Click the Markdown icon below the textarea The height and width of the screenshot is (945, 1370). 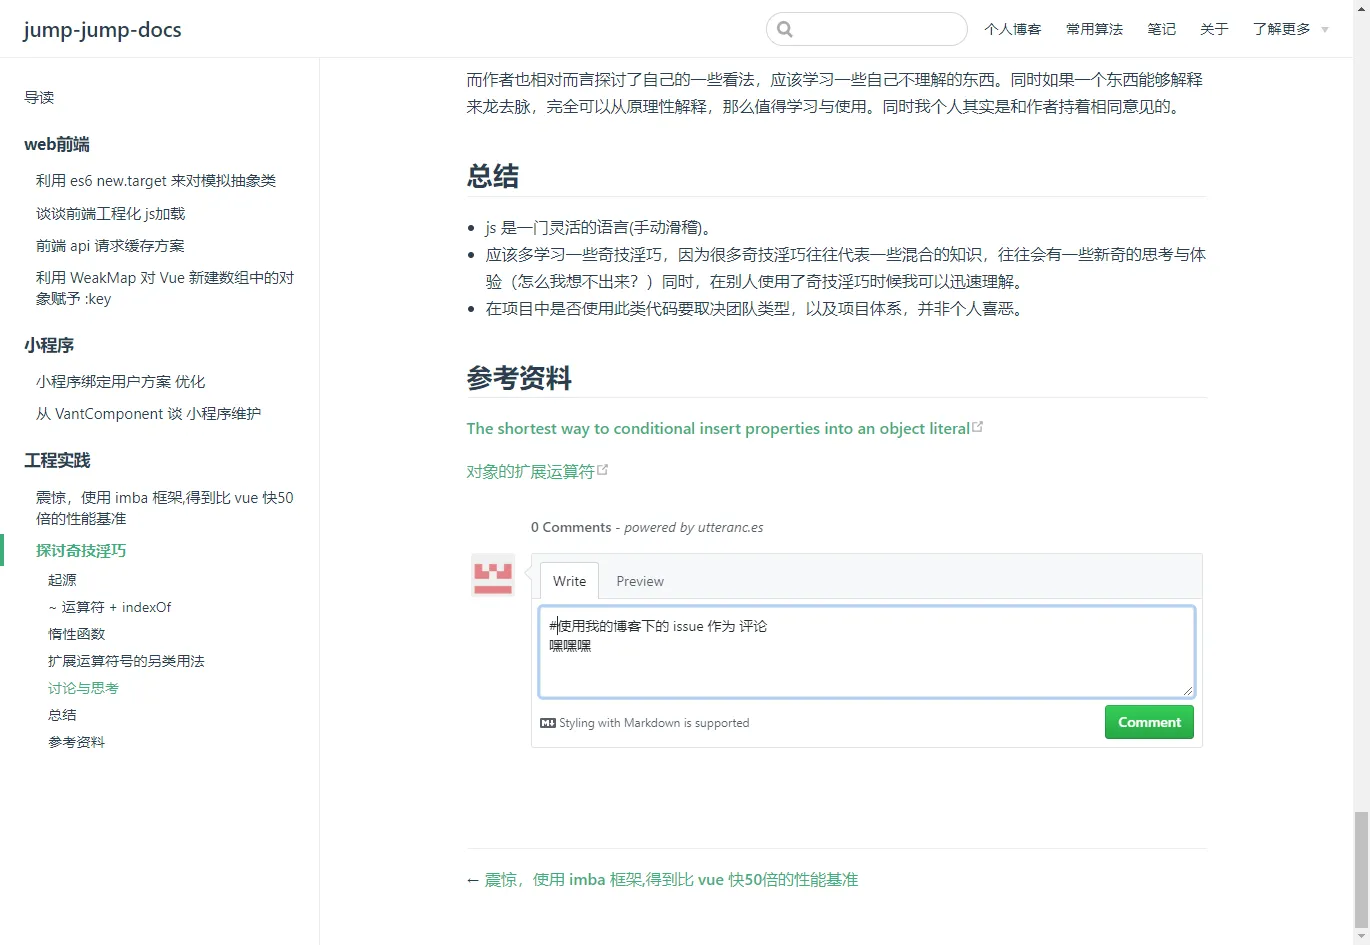coord(548,723)
